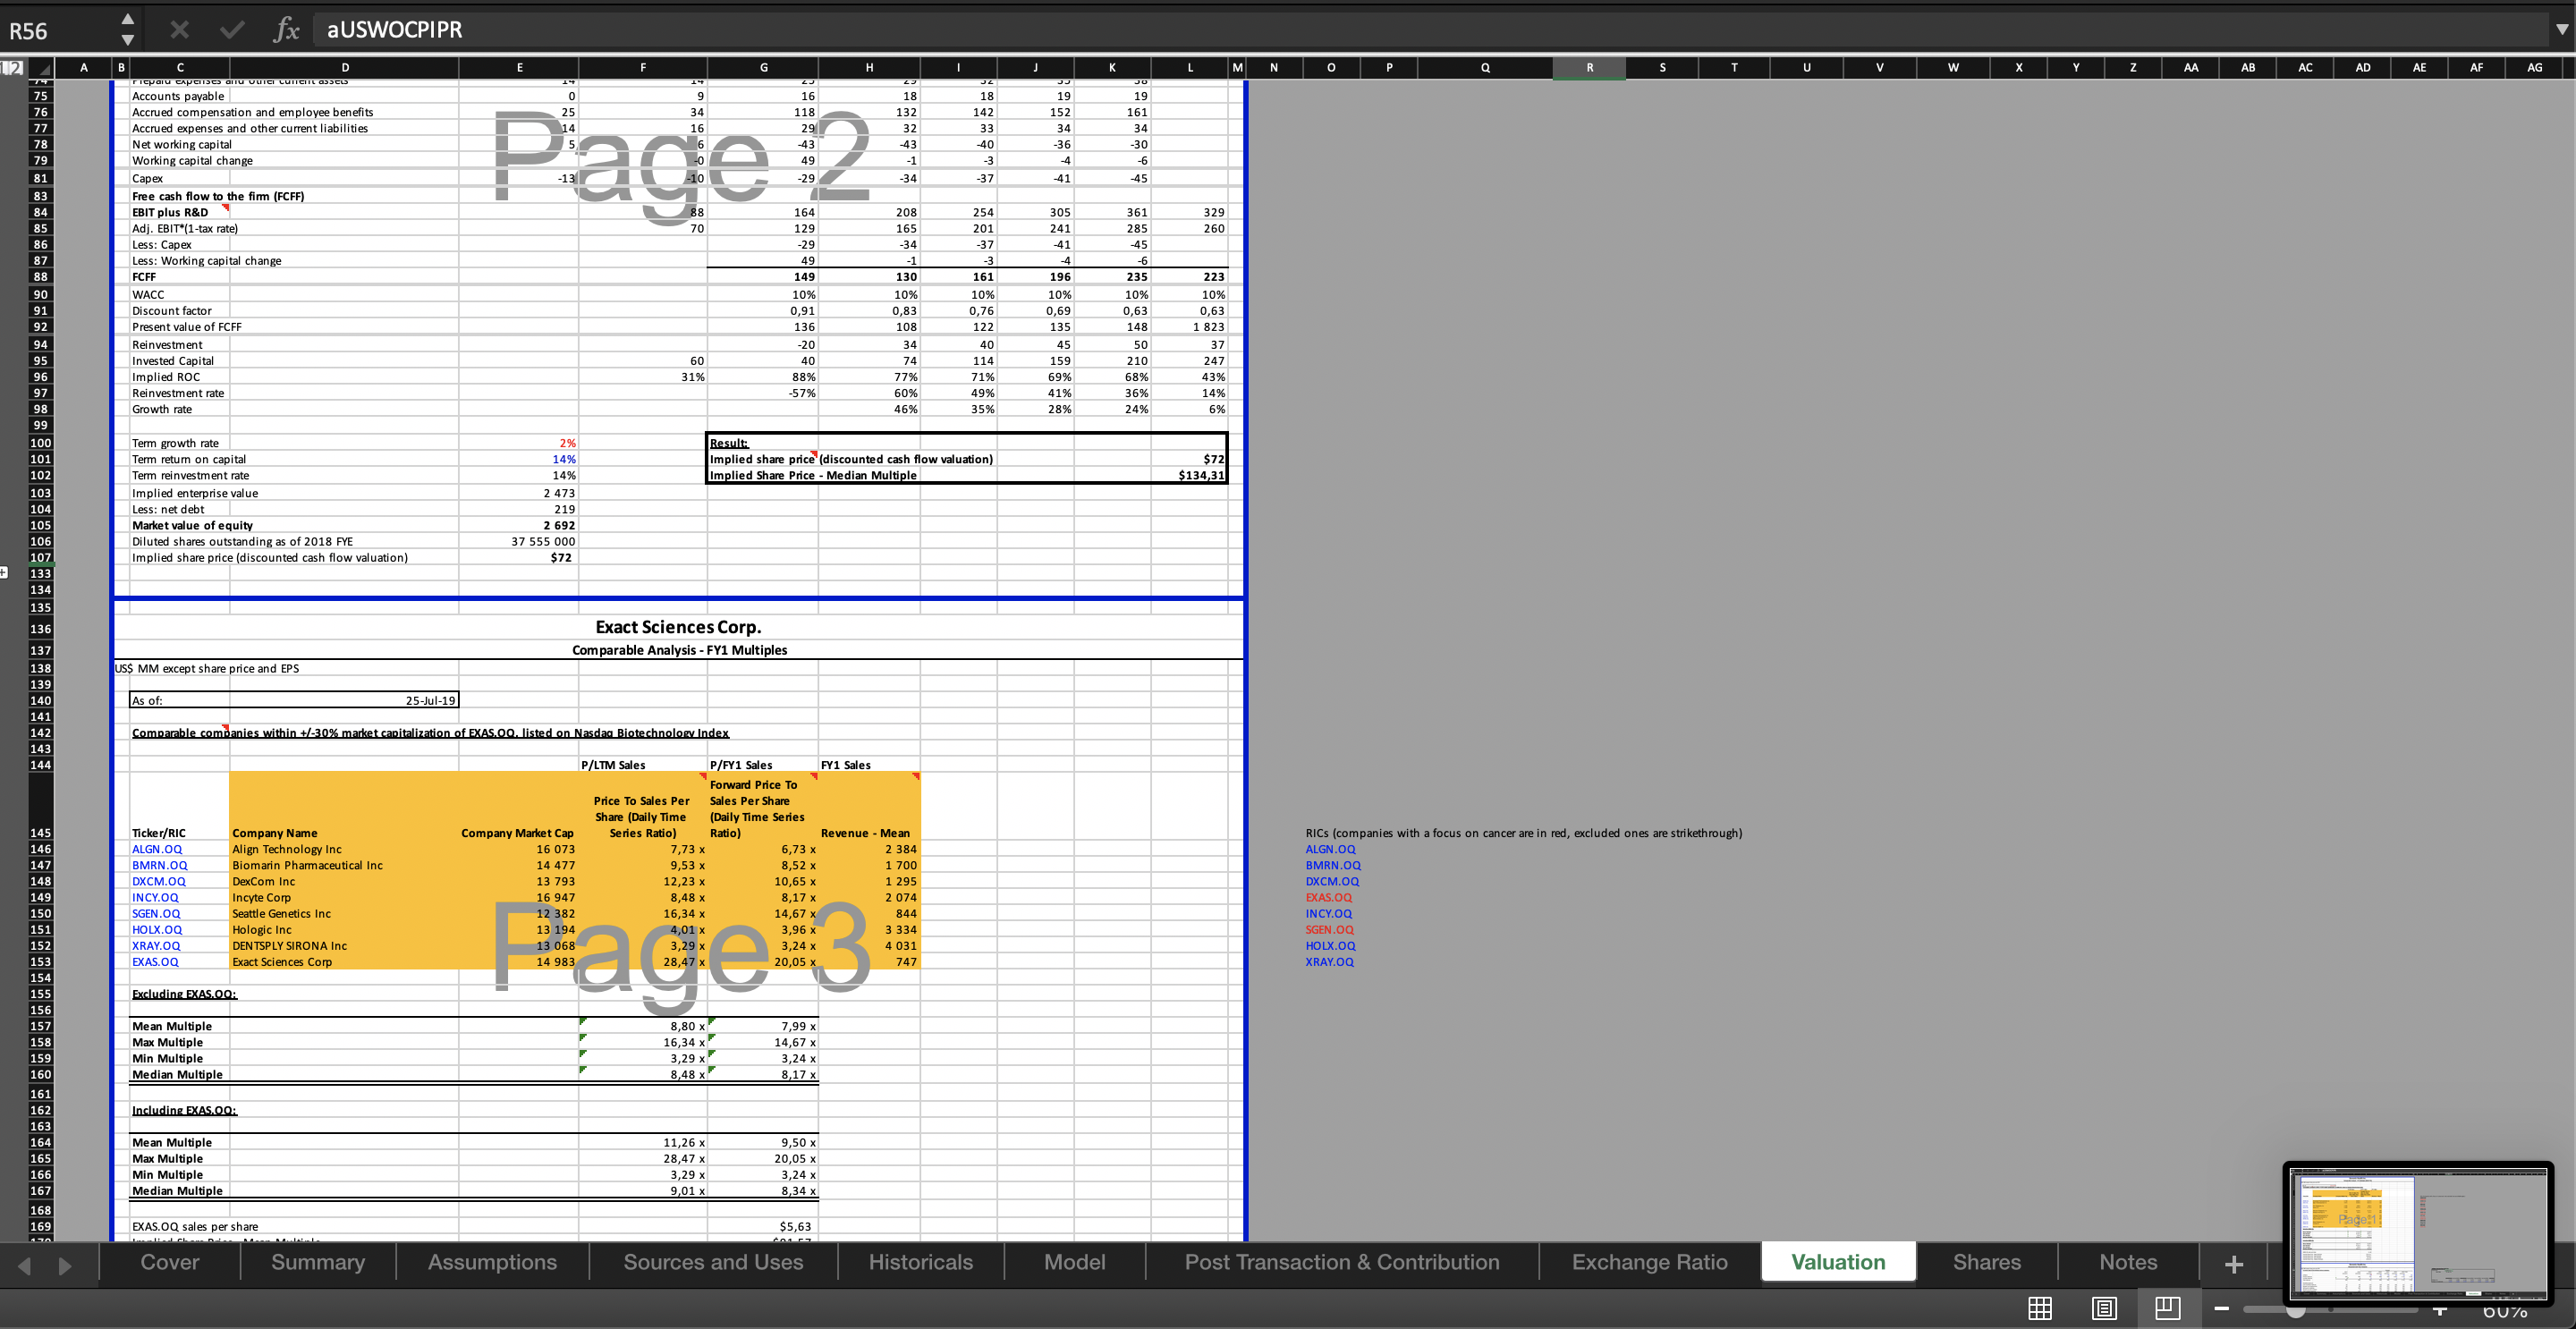Open the Notes sheet tab
This screenshot has width=2576, height=1329.
click(x=2128, y=1262)
